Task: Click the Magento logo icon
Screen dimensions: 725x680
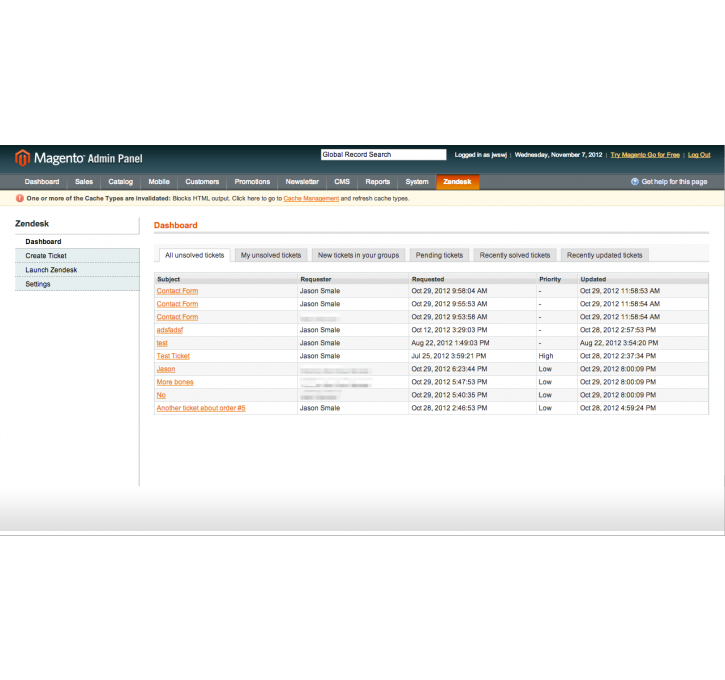Action: (x=22, y=158)
